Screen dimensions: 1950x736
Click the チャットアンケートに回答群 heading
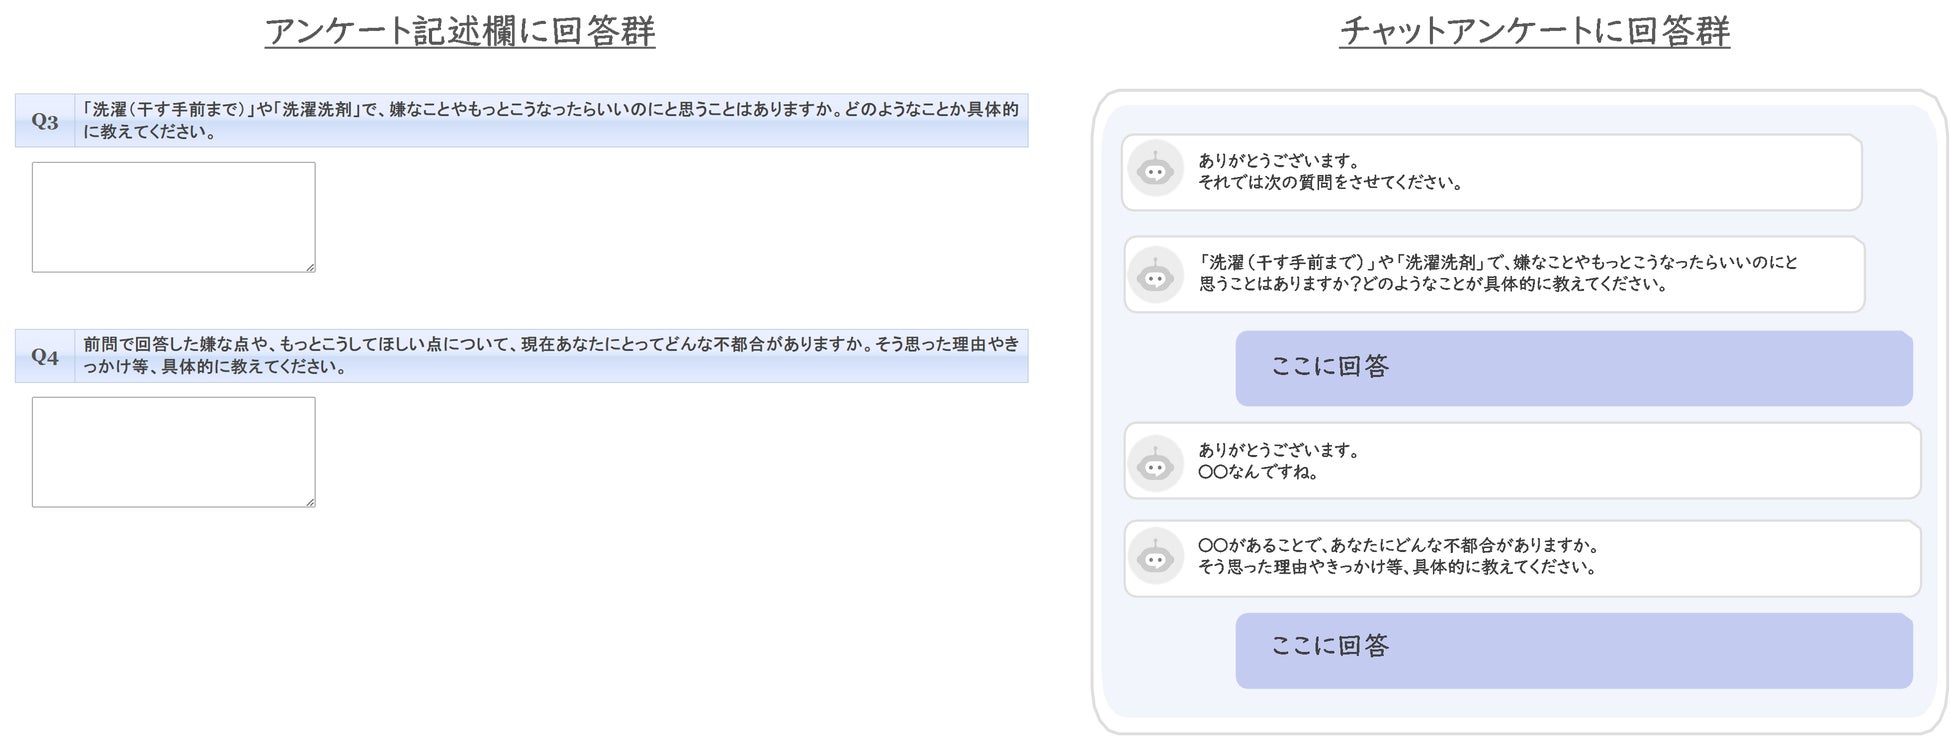1534,32
